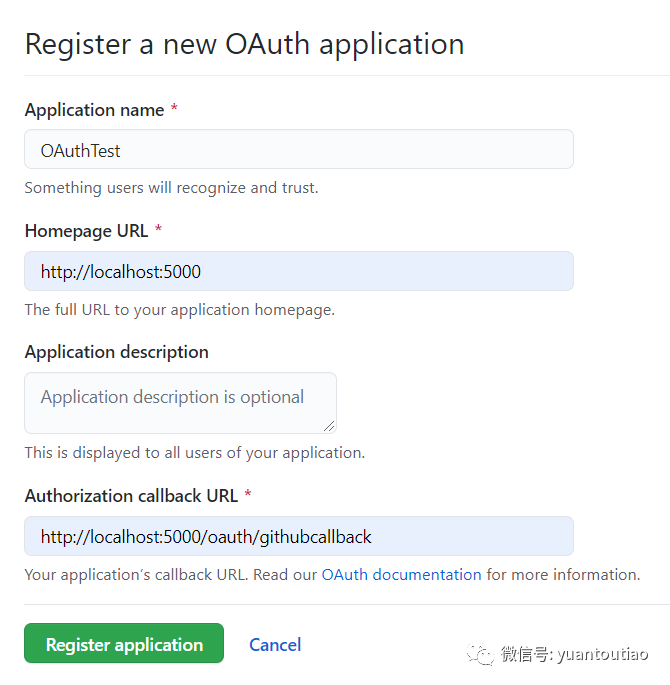
Task: Click the description textarea resize handle
Action: pos(329,426)
